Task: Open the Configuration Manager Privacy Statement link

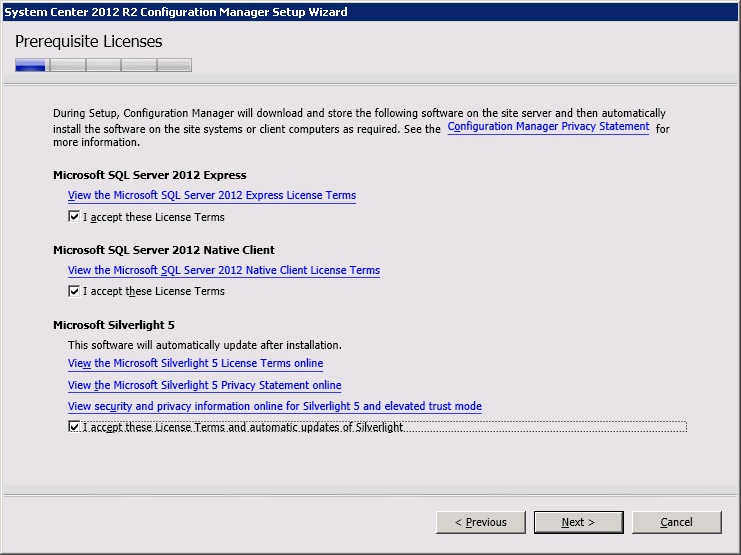Action: tap(548, 127)
